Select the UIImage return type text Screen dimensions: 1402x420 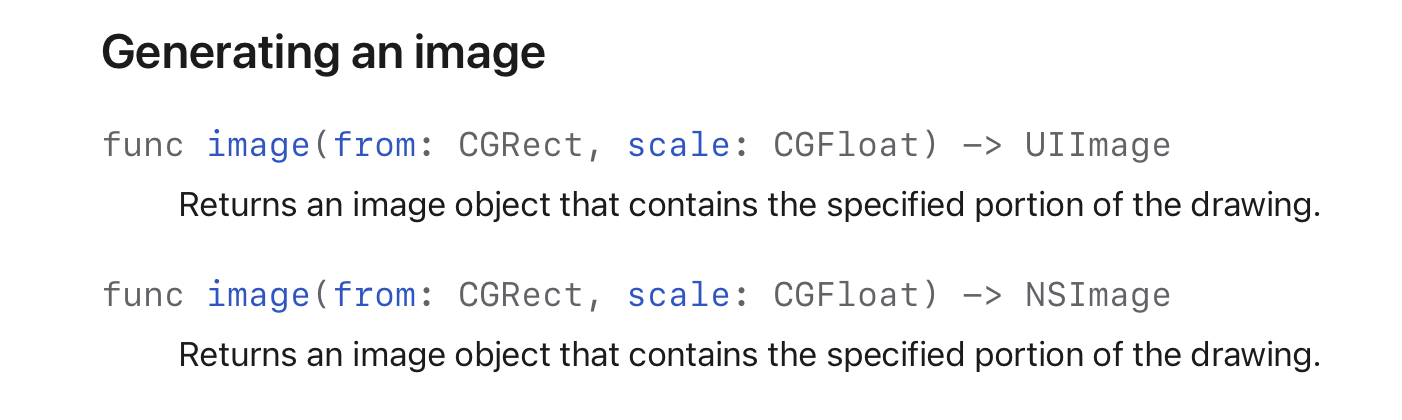click(1097, 146)
